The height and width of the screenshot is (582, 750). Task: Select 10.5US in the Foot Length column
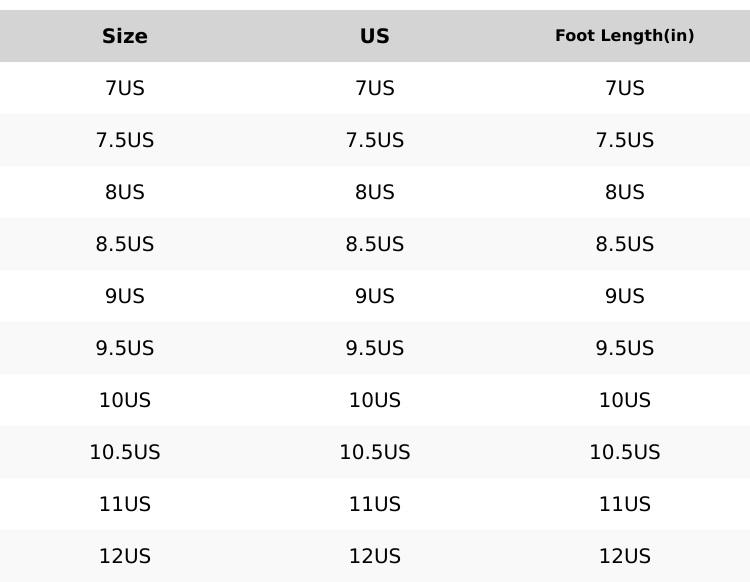(x=625, y=452)
